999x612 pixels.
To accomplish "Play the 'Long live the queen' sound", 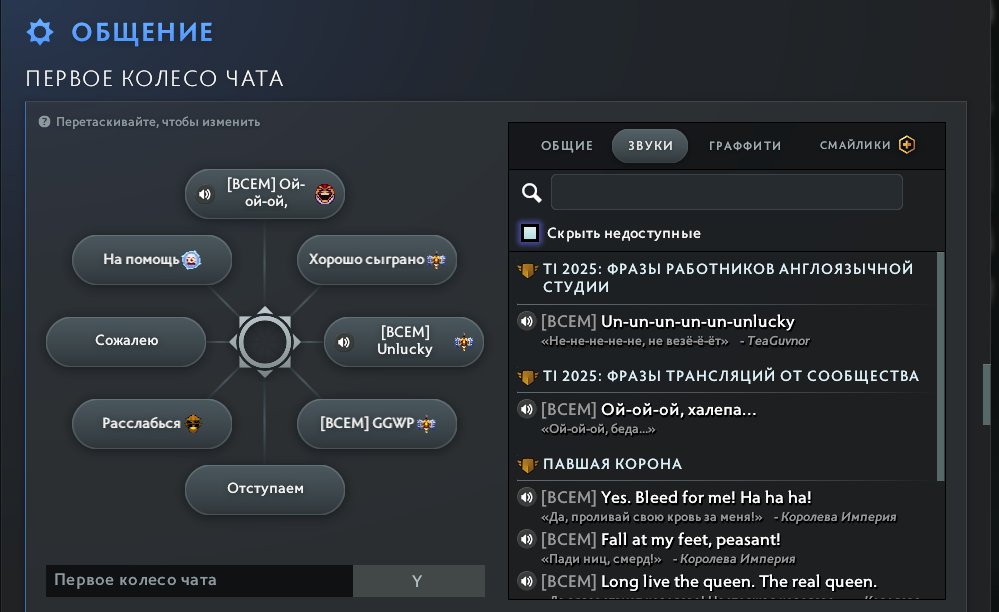I will point(526,581).
